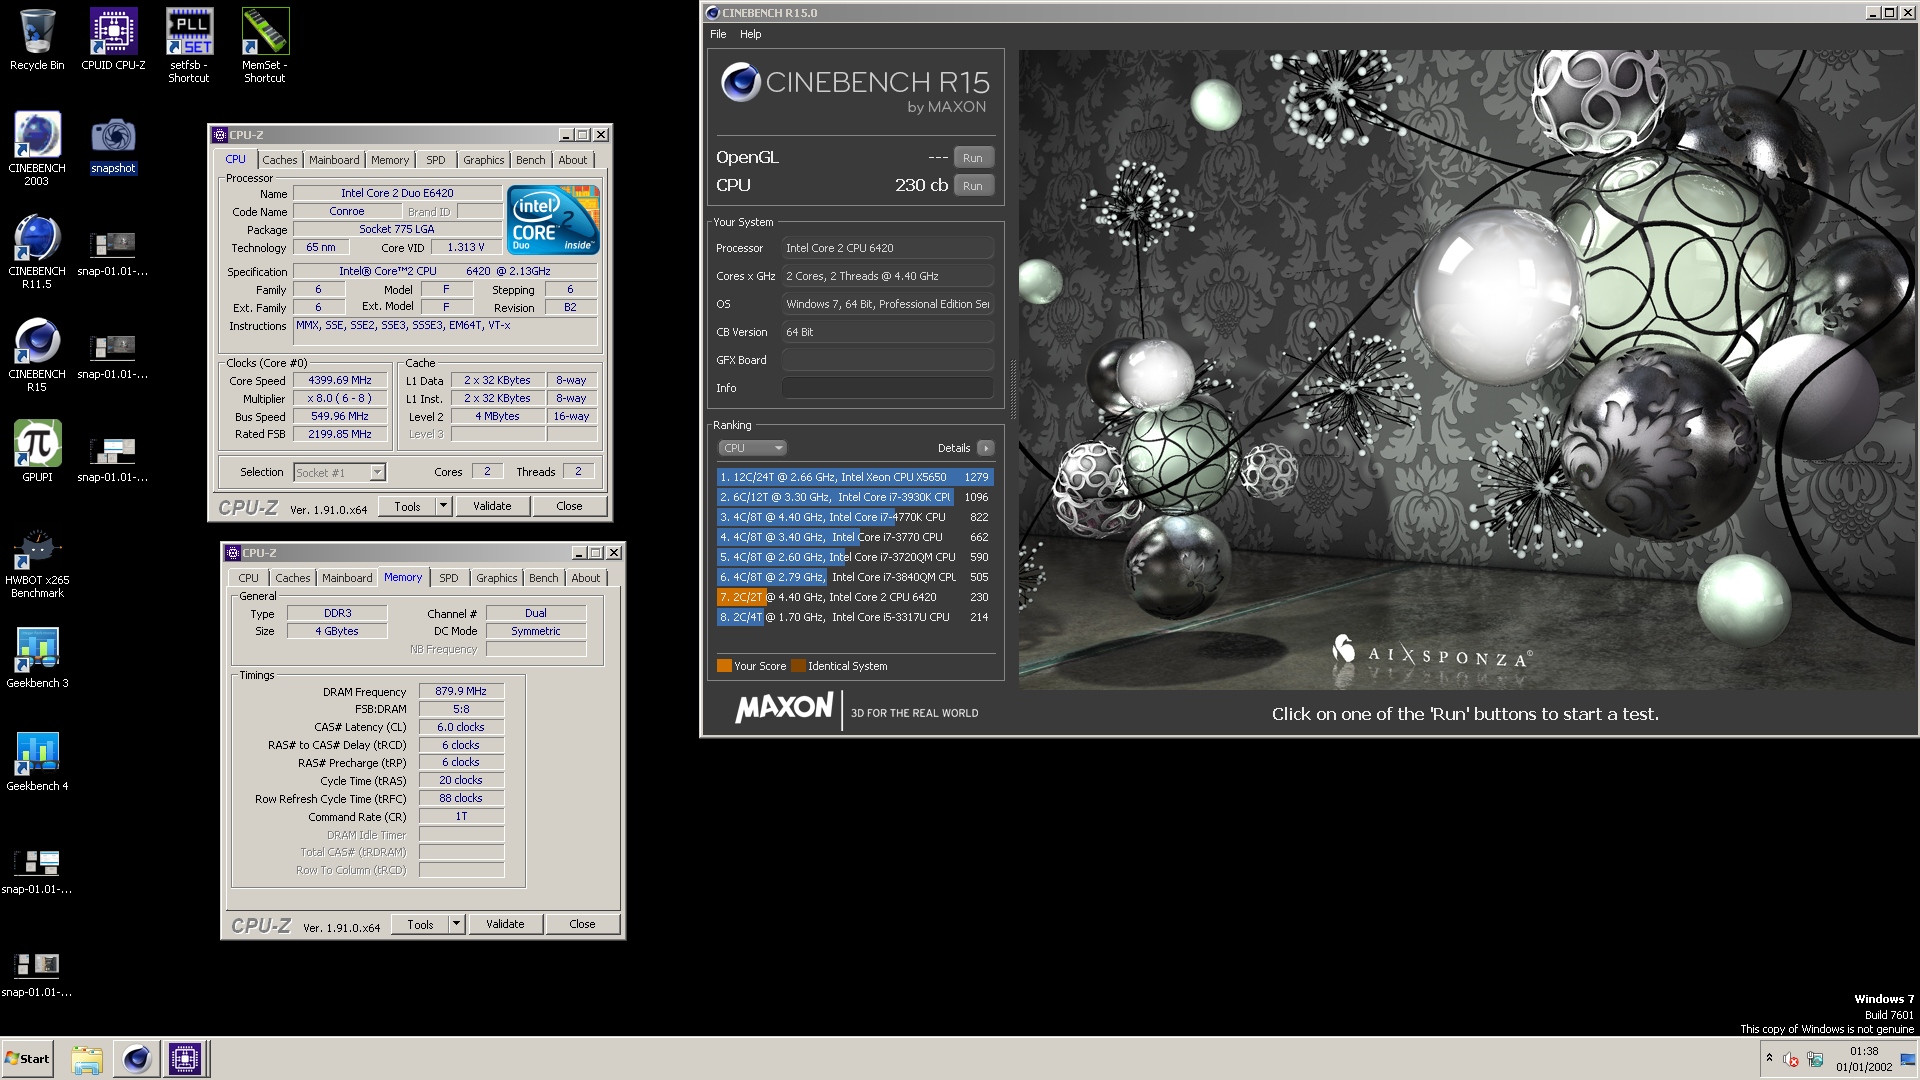Show hidden system tray icons
The image size is (1920, 1080).
point(1769,1058)
